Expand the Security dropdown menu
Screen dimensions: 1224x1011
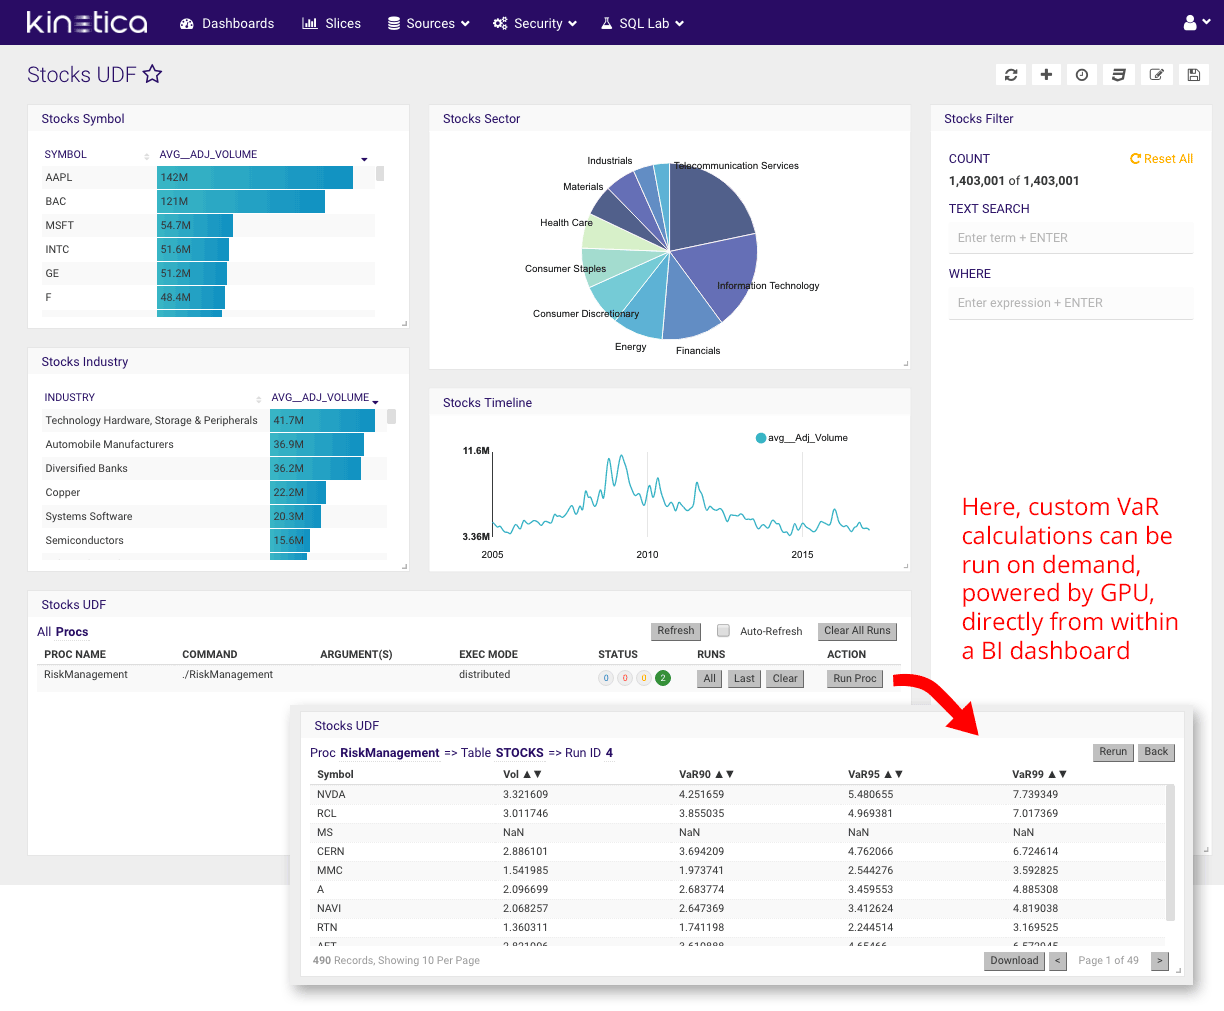[535, 23]
